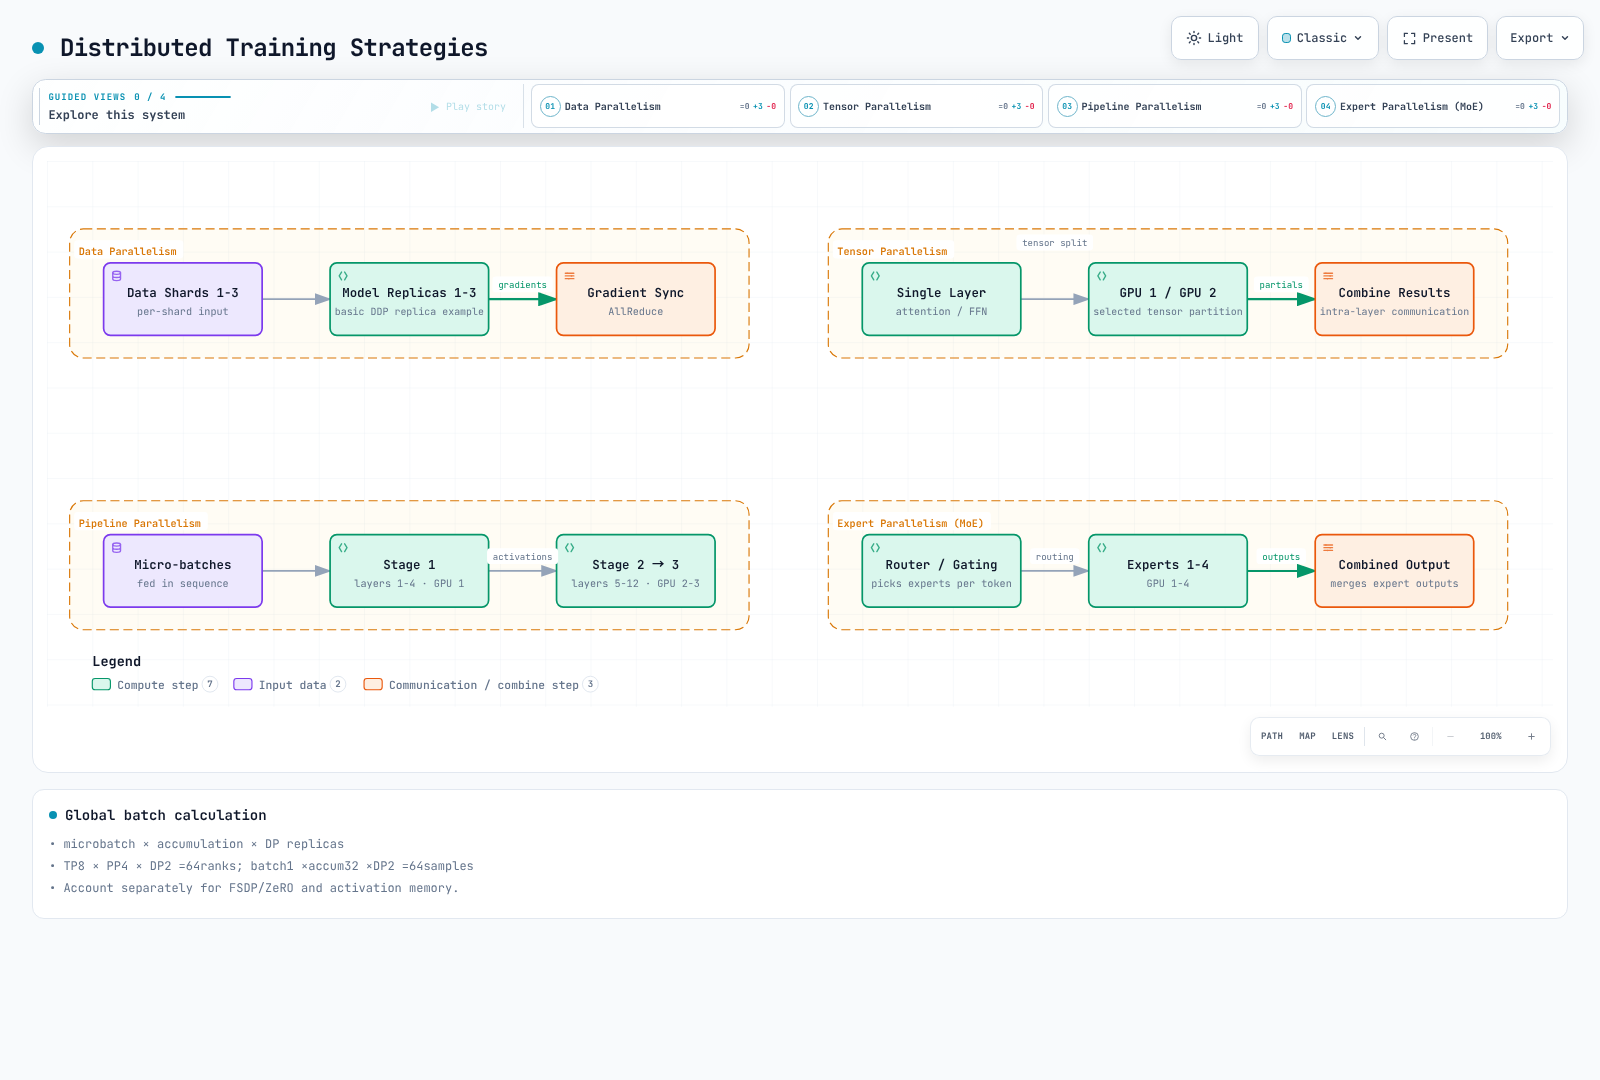
Task: Select the Experts 1-4 node
Action: click(x=1168, y=571)
